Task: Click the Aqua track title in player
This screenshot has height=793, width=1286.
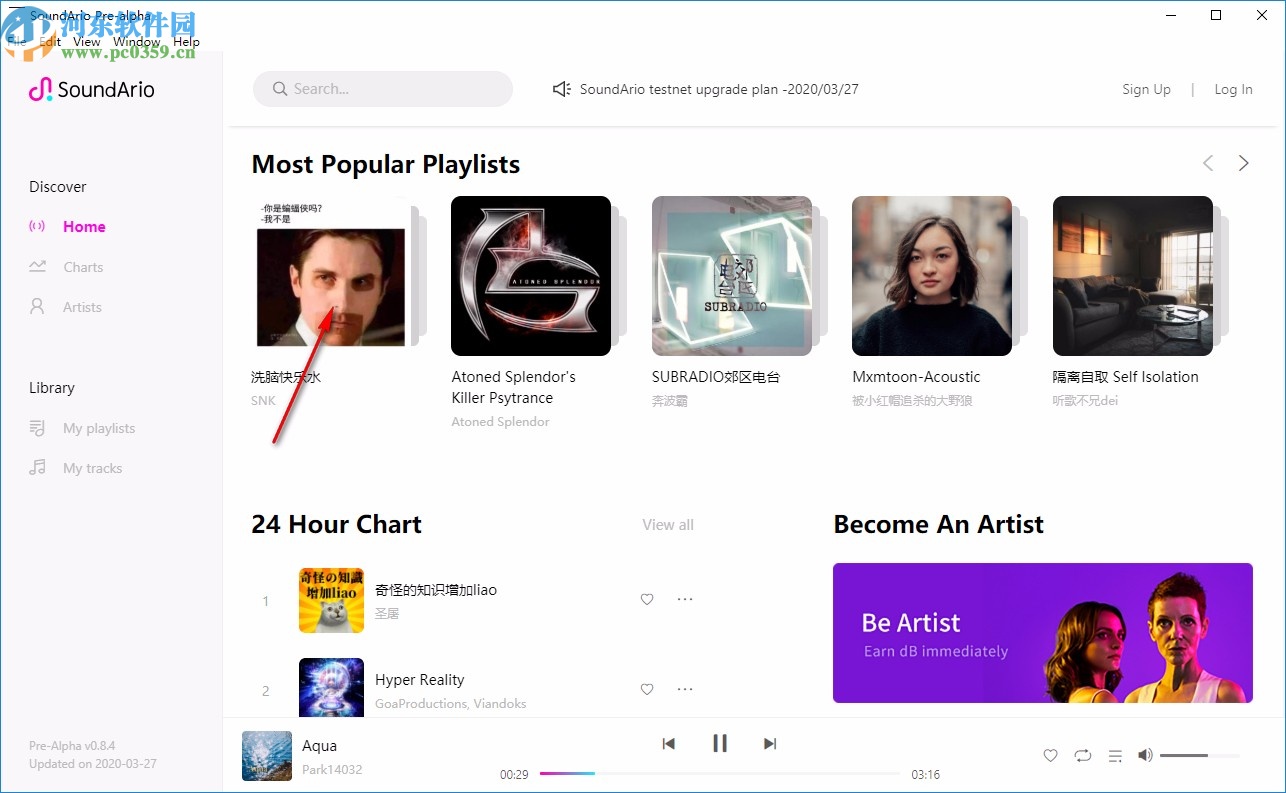Action: coord(320,746)
